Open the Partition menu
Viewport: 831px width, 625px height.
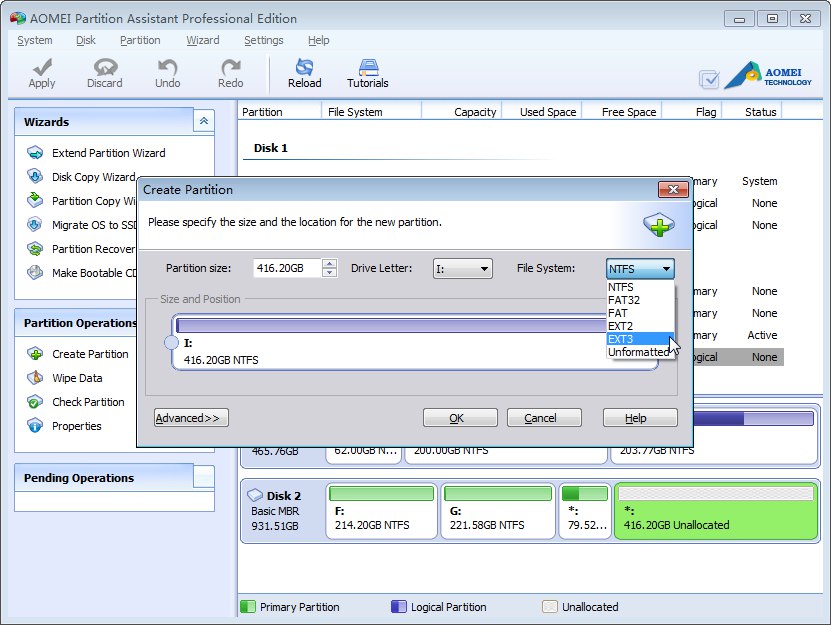(140, 40)
